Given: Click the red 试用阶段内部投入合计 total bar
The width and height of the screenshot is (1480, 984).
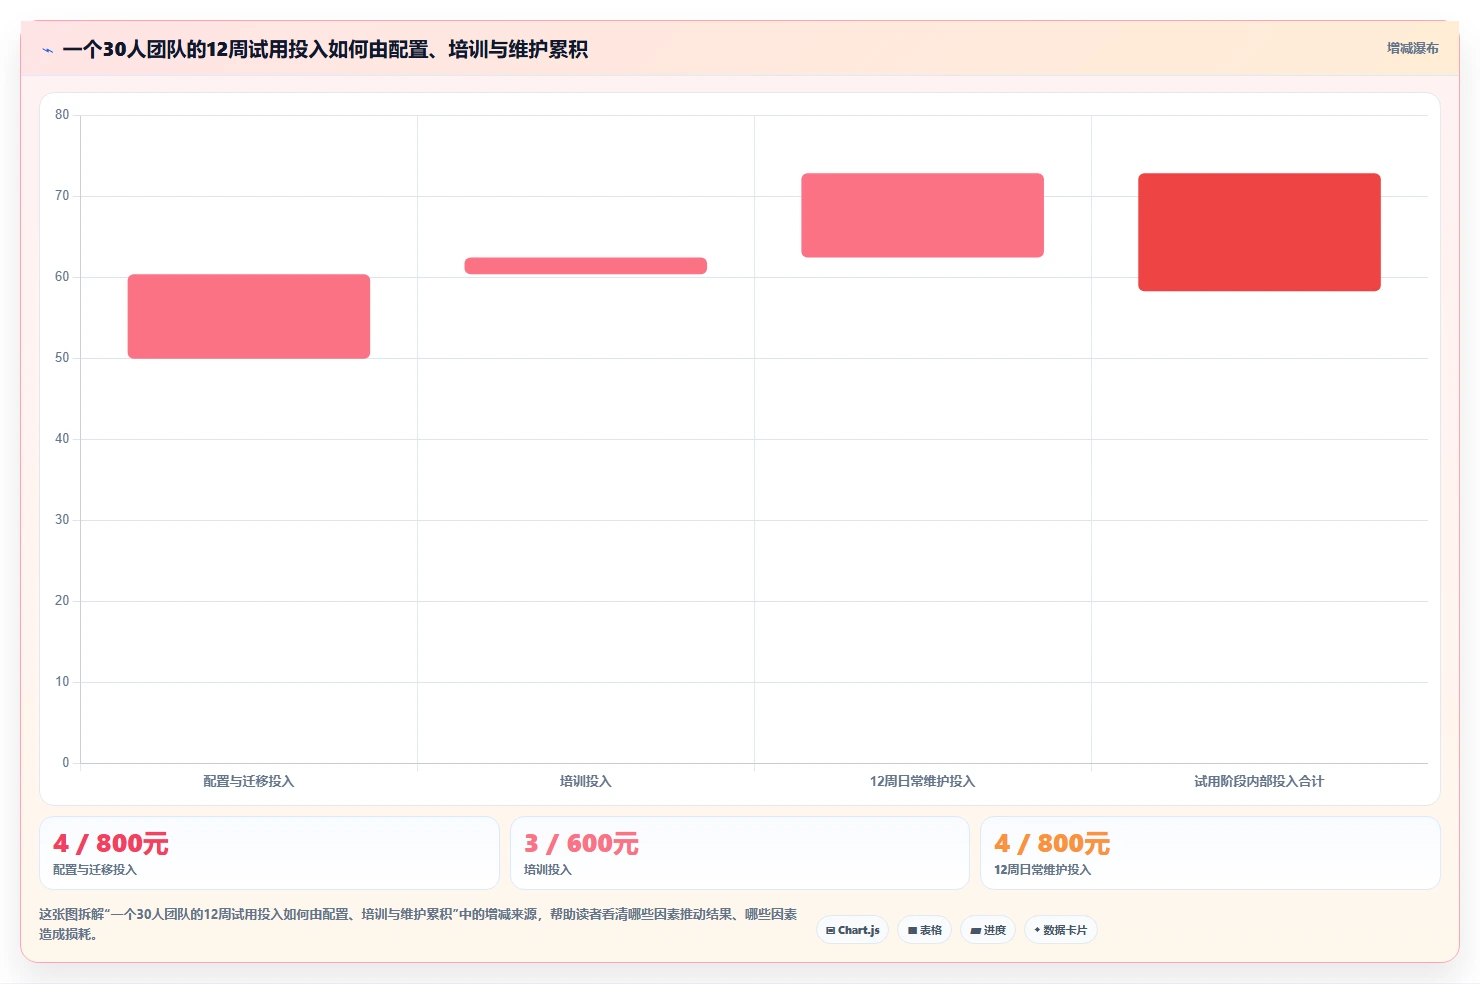Looking at the screenshot, I should pos(1259,232).
